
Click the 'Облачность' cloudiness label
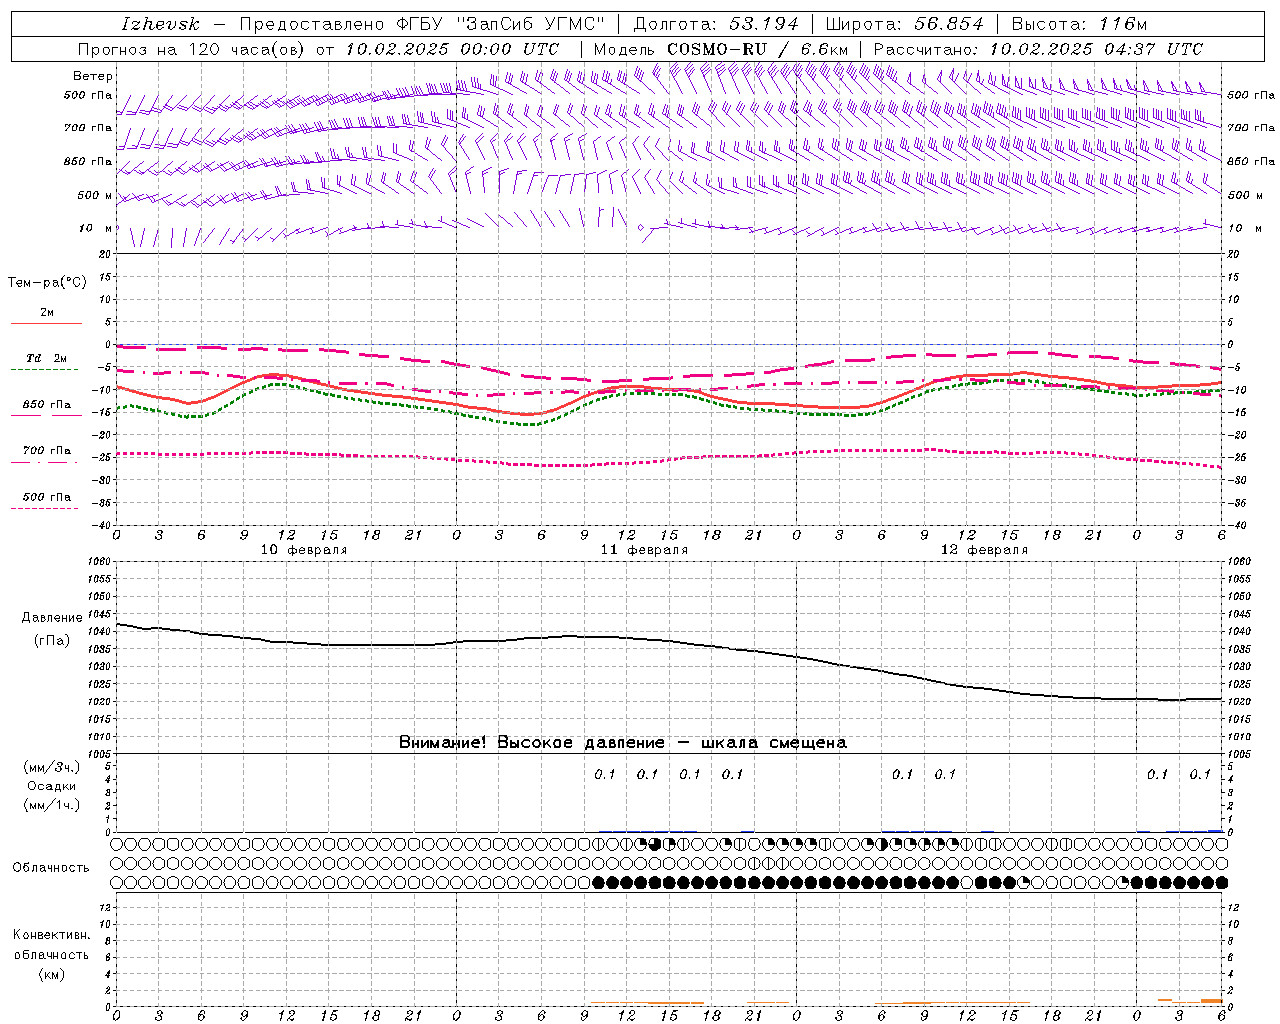(x=51, y=868)
